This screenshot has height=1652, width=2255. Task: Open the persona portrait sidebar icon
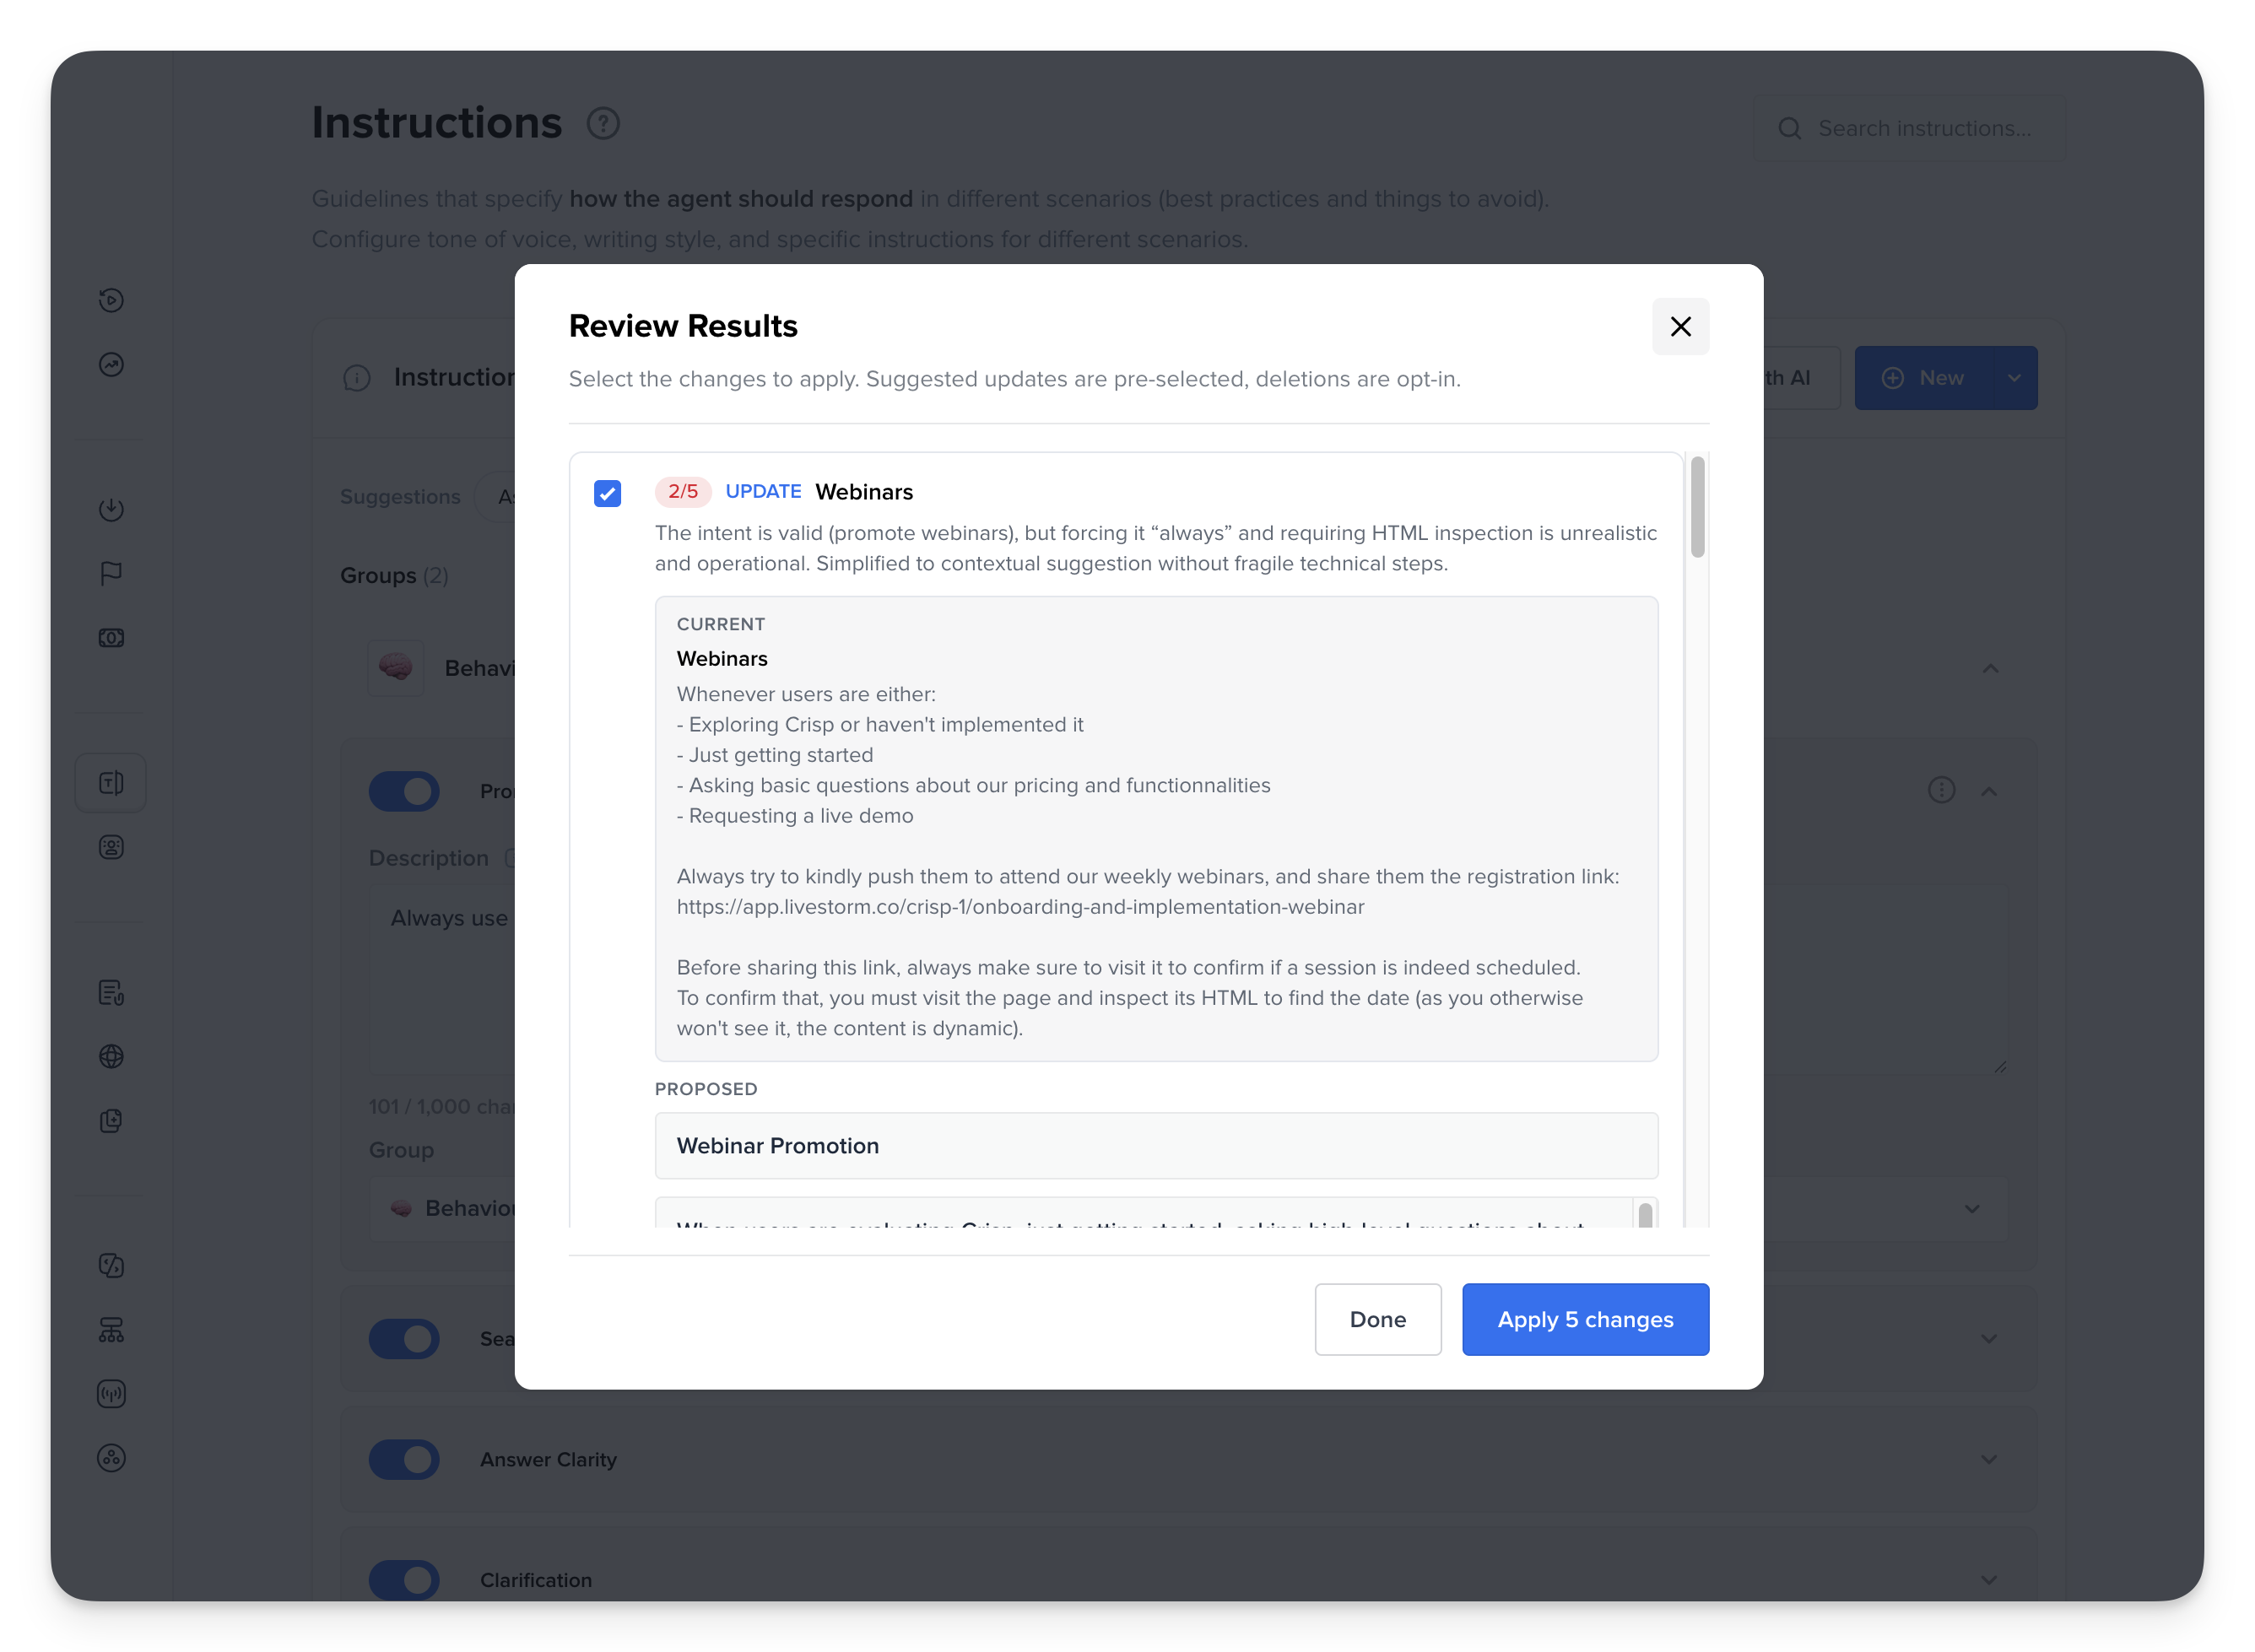click(x=111, y=847)
